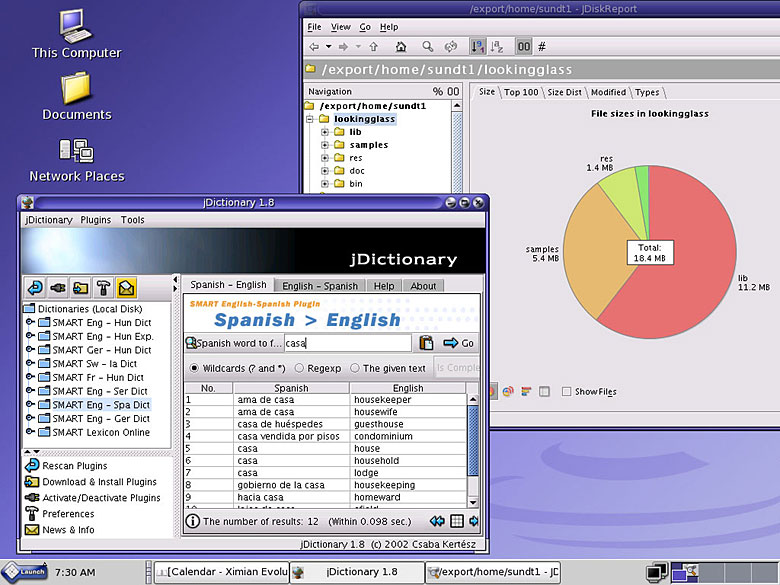Go up one folder in JDiskReport
This screenshot has height=585, width=780.
click(374, 47)
